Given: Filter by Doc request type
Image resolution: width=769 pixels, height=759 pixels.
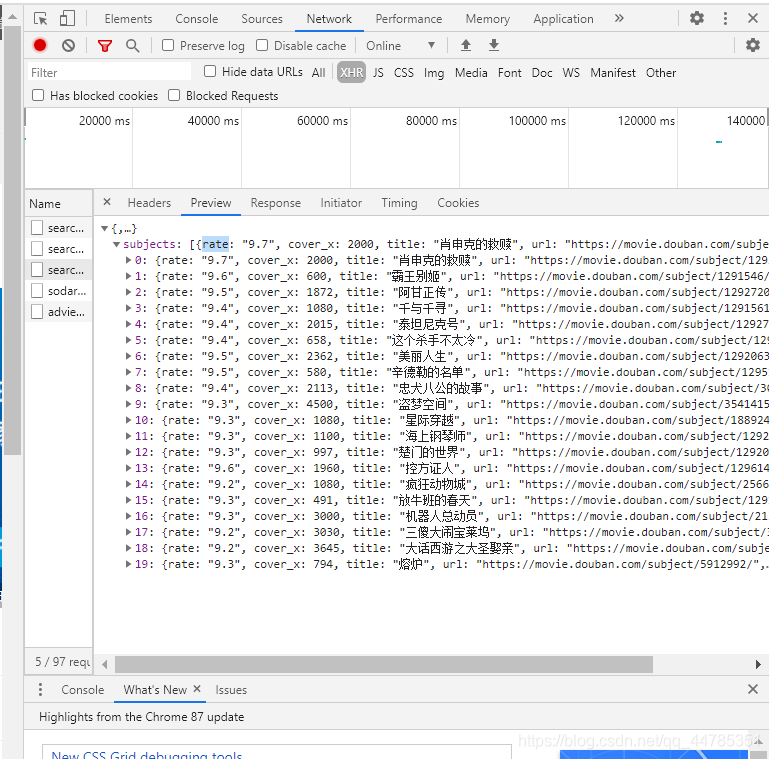Looking at the screenshot, I should [541, 73].
